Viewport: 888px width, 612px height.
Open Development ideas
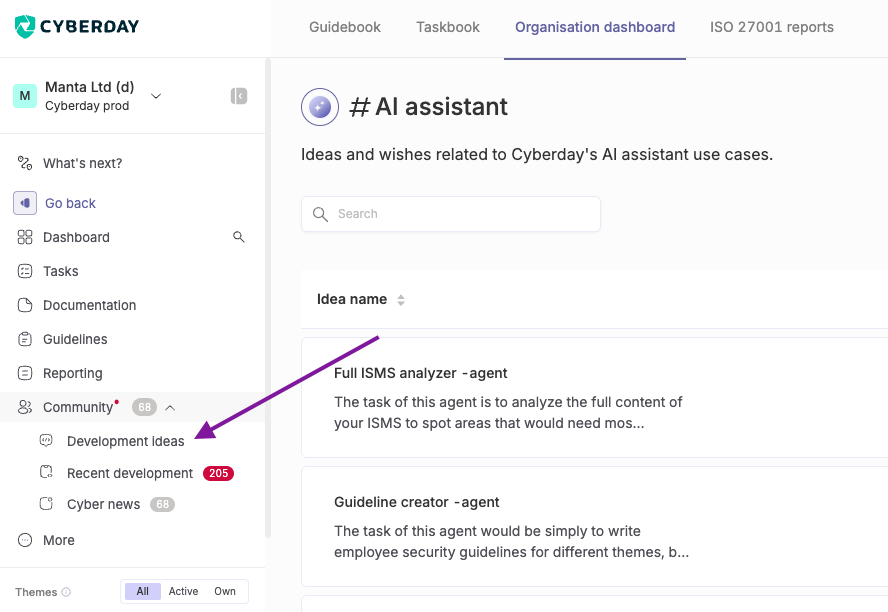click(x=125, y=441)
